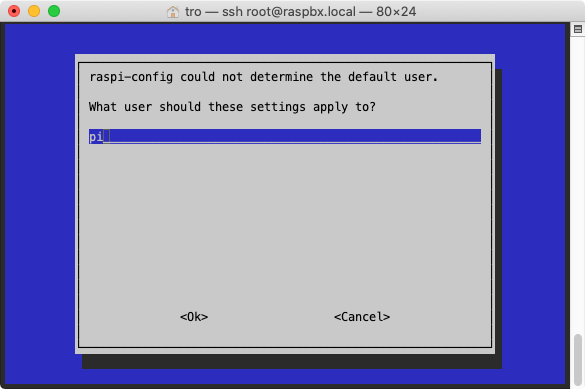Image resolution: width=585 pixels, height=389 pixels.
Task: Select the Ok button in raspi-config dialog
Action: [194, 317]
